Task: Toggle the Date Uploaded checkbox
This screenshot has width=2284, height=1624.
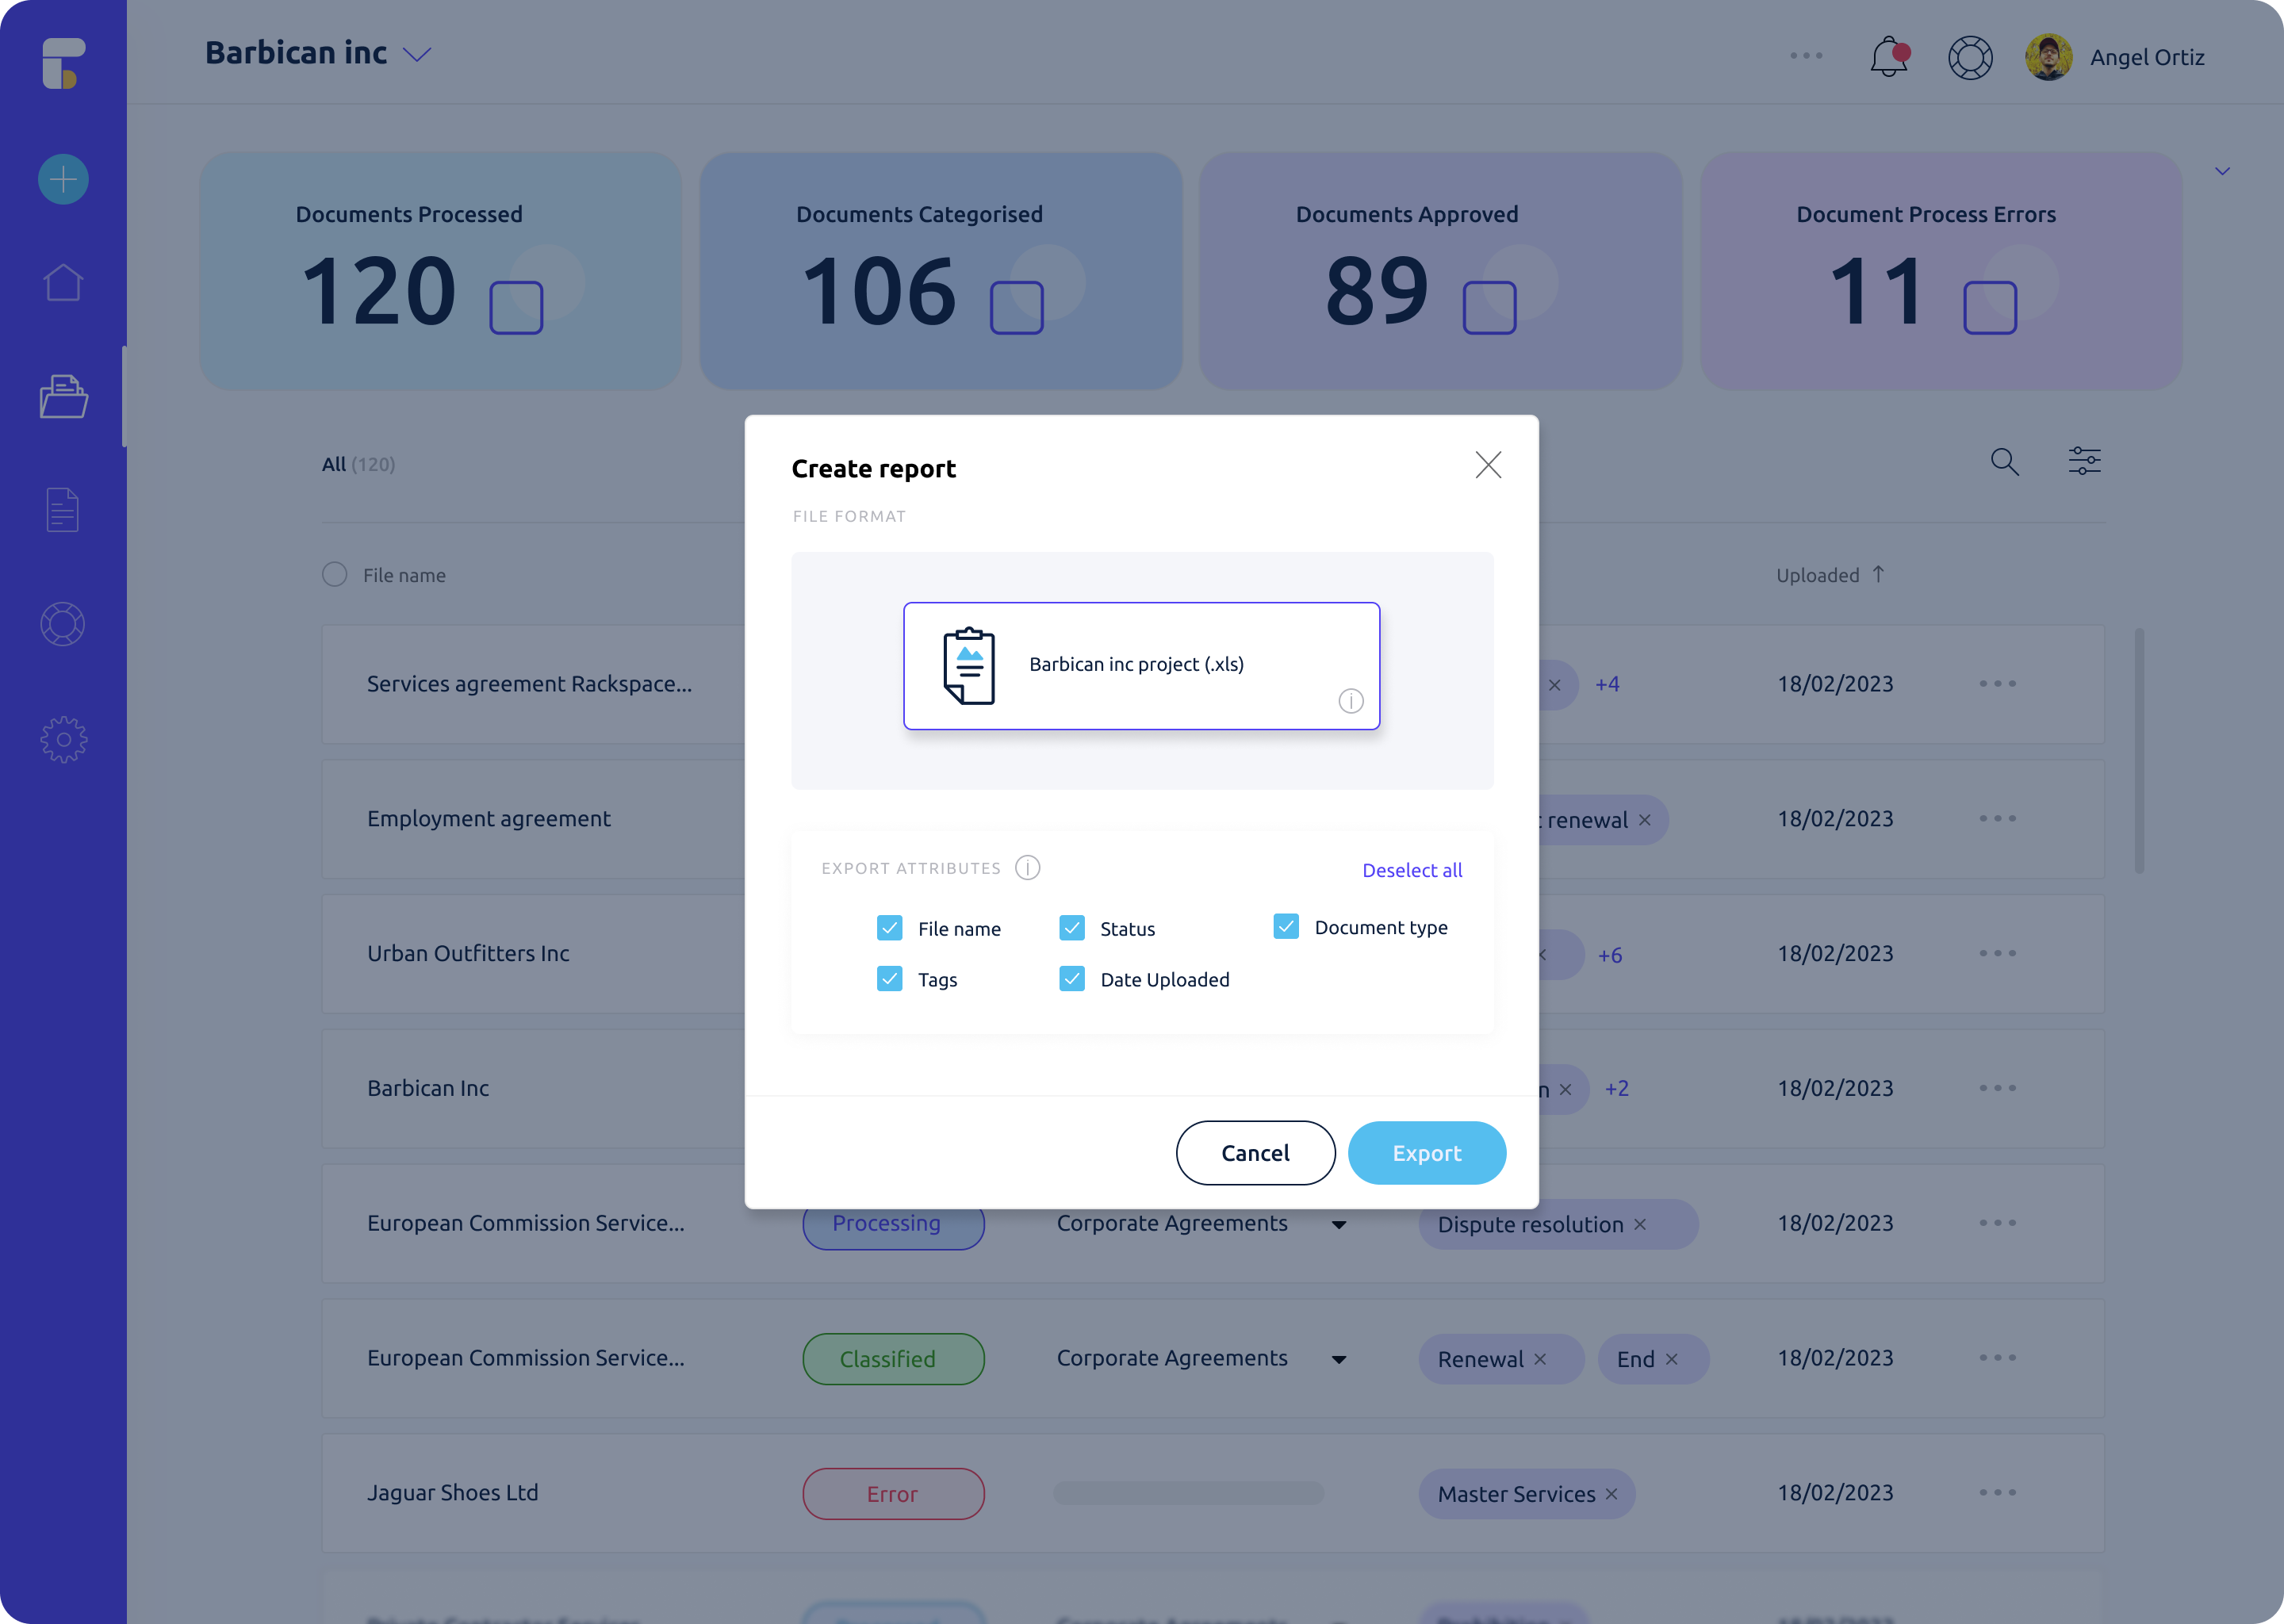Action: pos(1071,979)
